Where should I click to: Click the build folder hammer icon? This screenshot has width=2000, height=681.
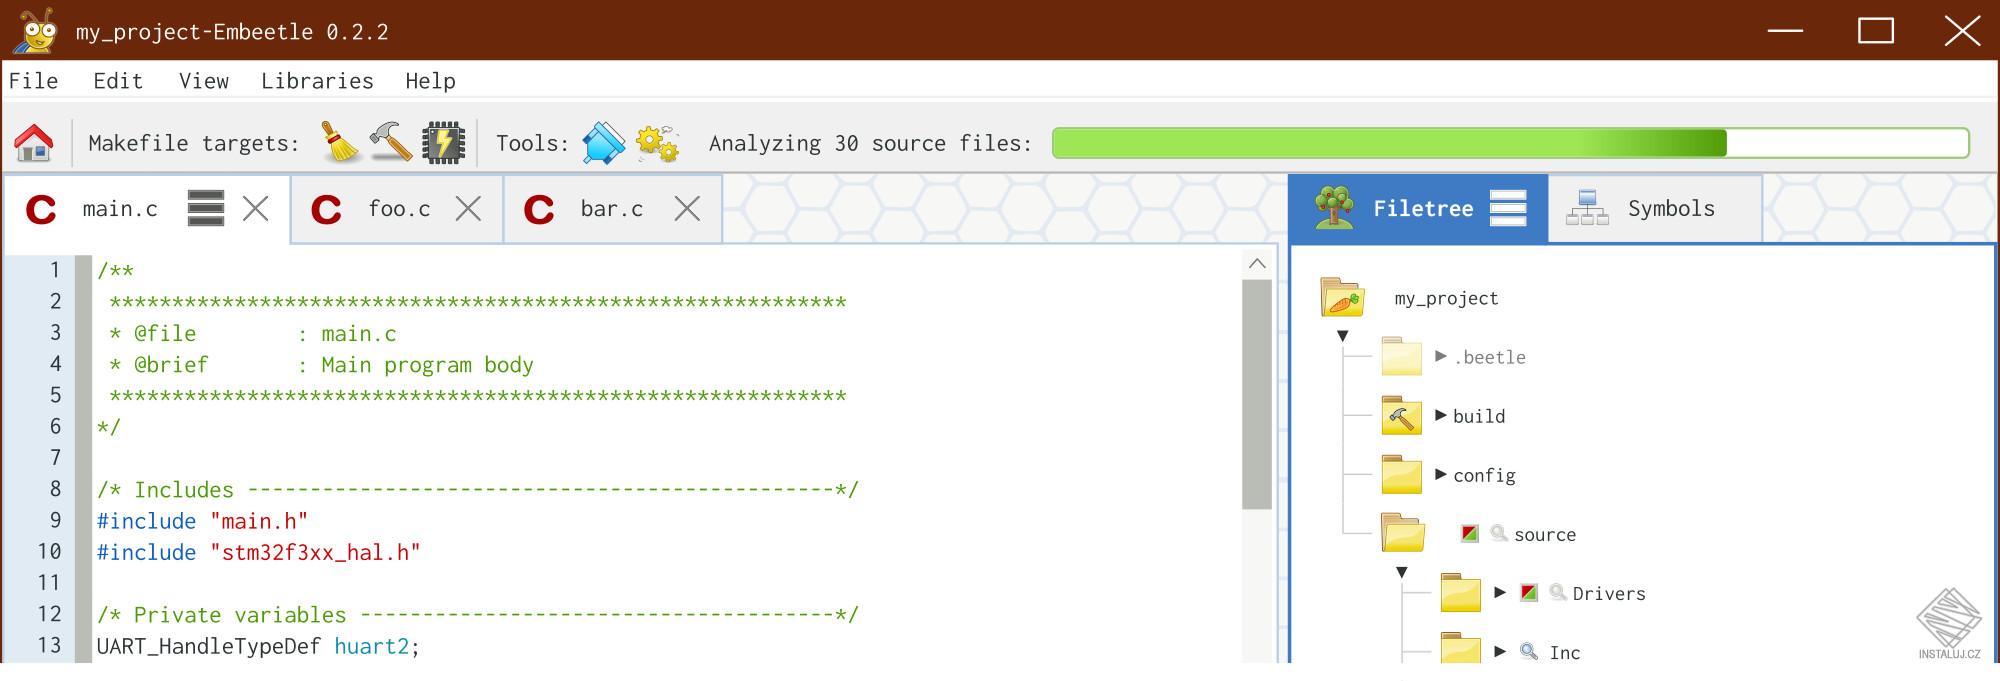pos(1401,415)
